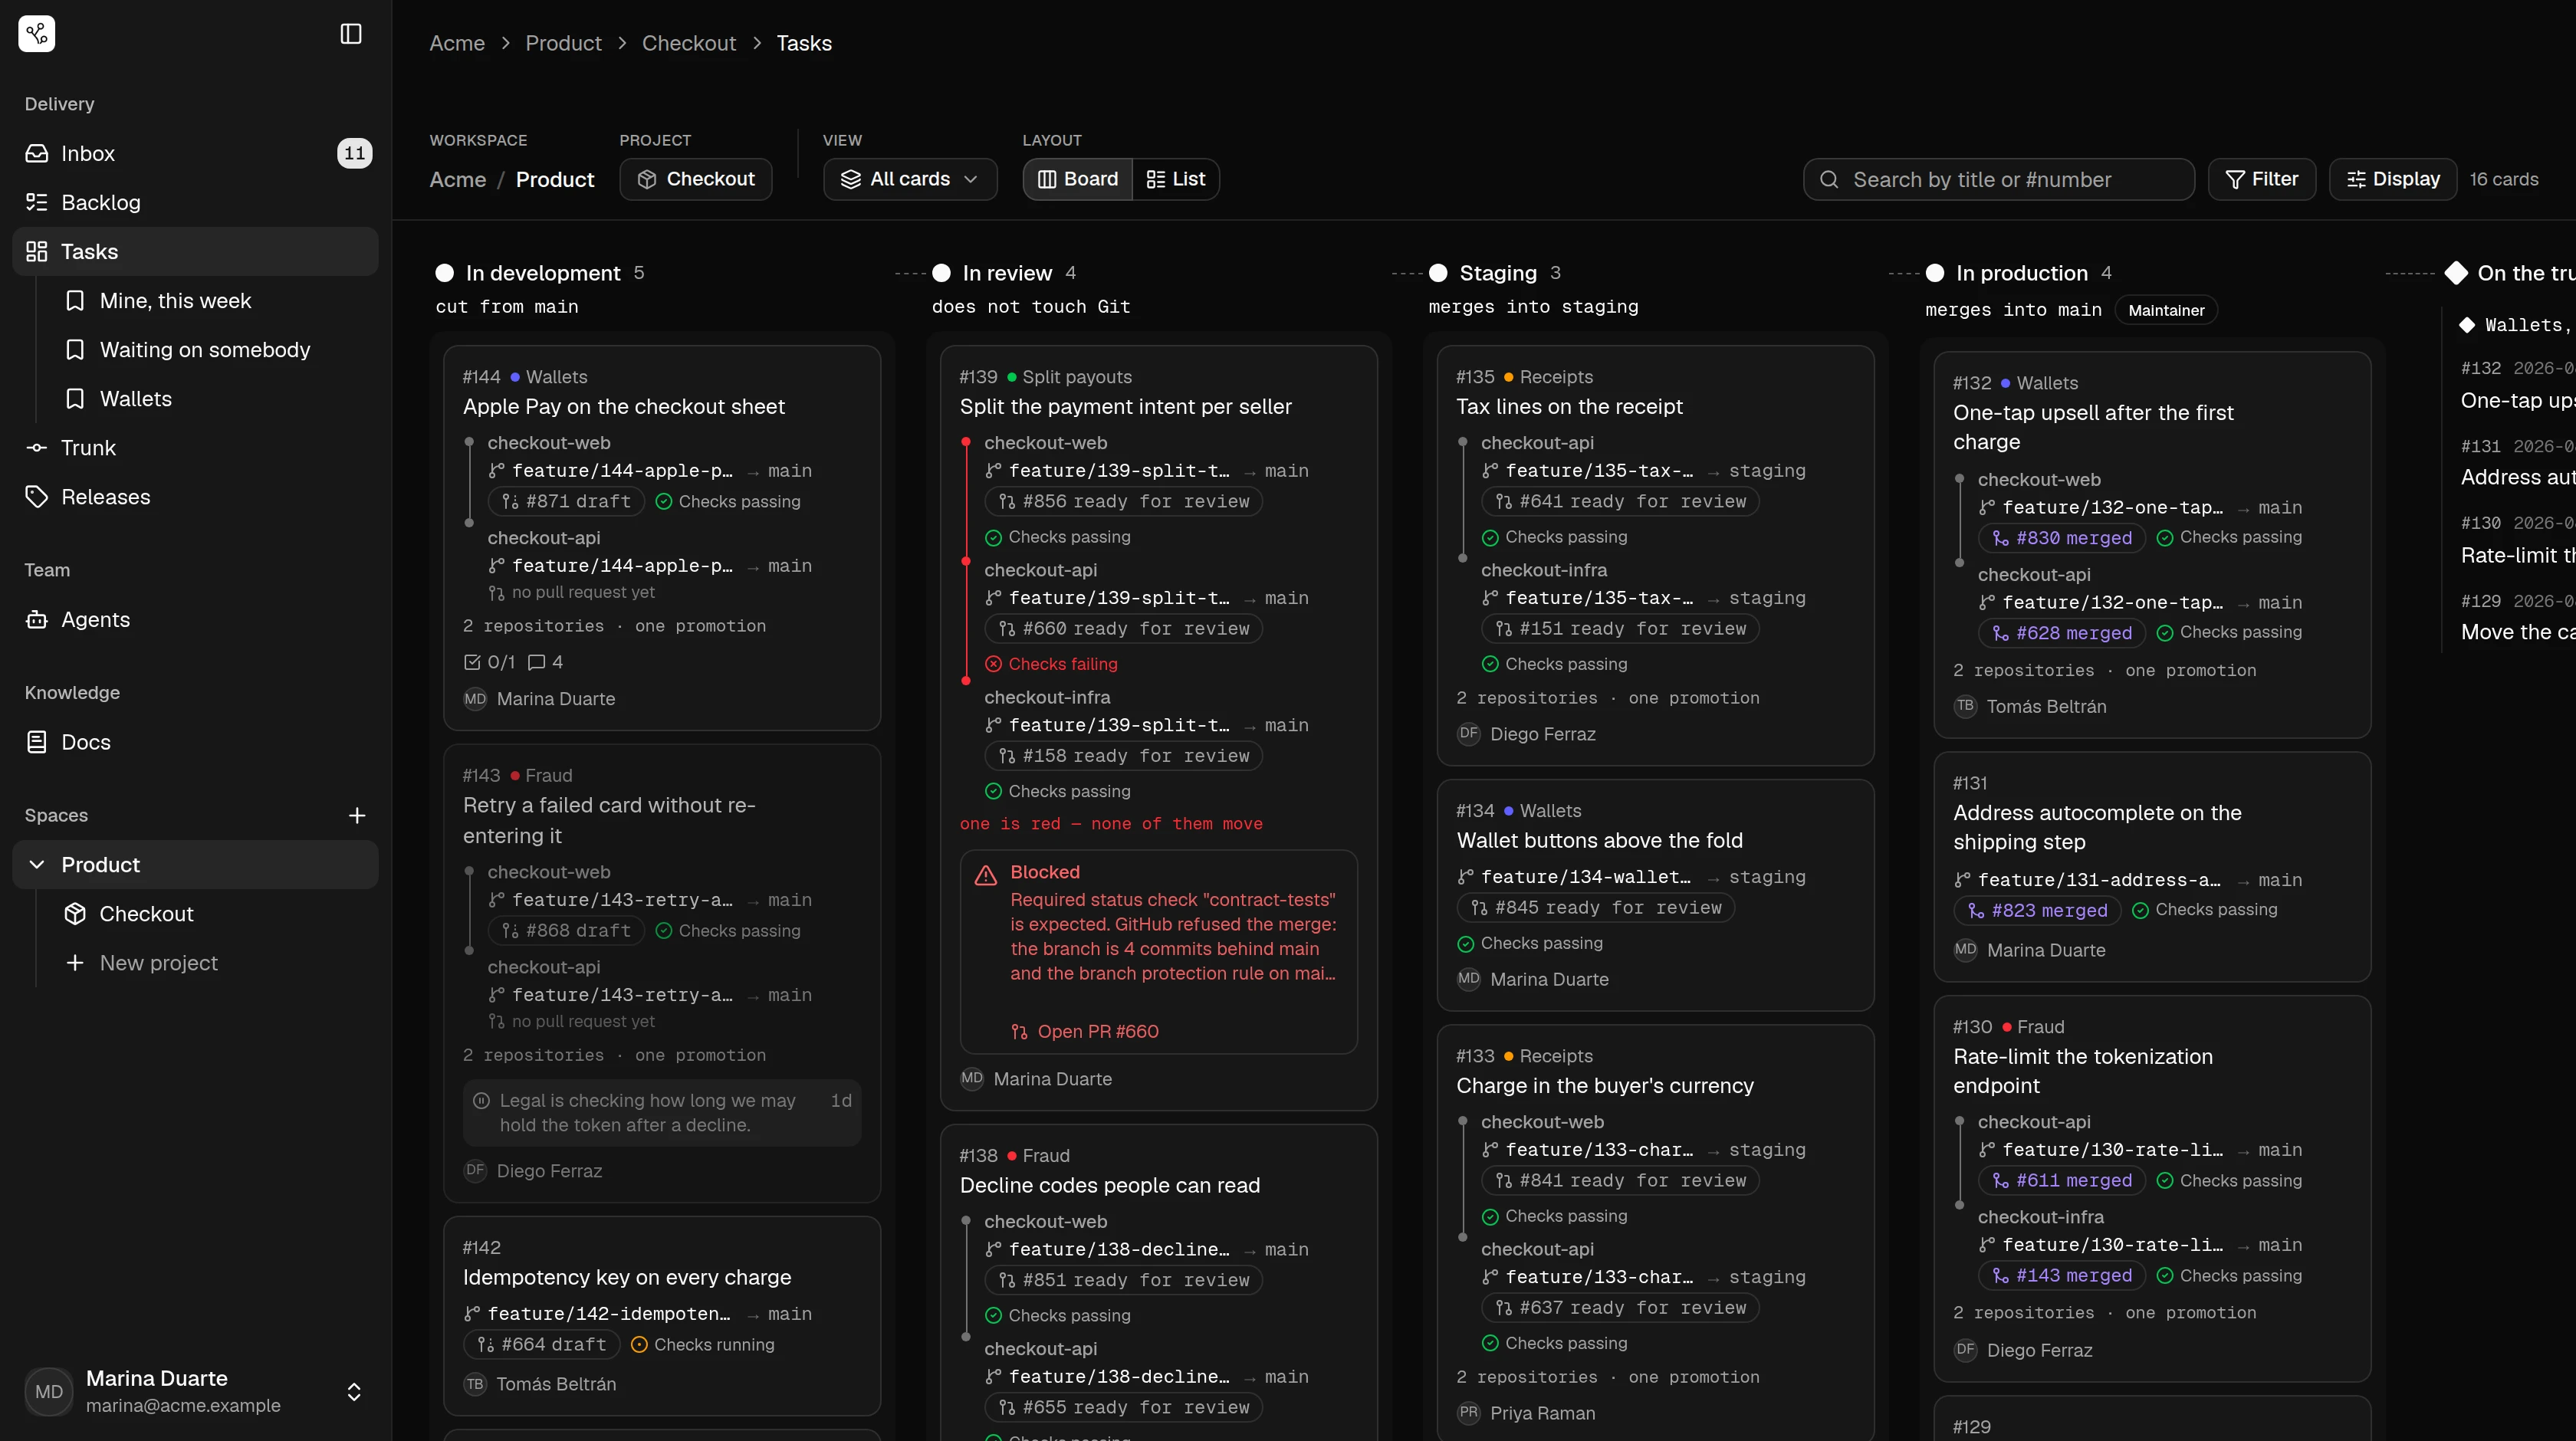
Task: Go to Releases
Action: tap(196, 497)
